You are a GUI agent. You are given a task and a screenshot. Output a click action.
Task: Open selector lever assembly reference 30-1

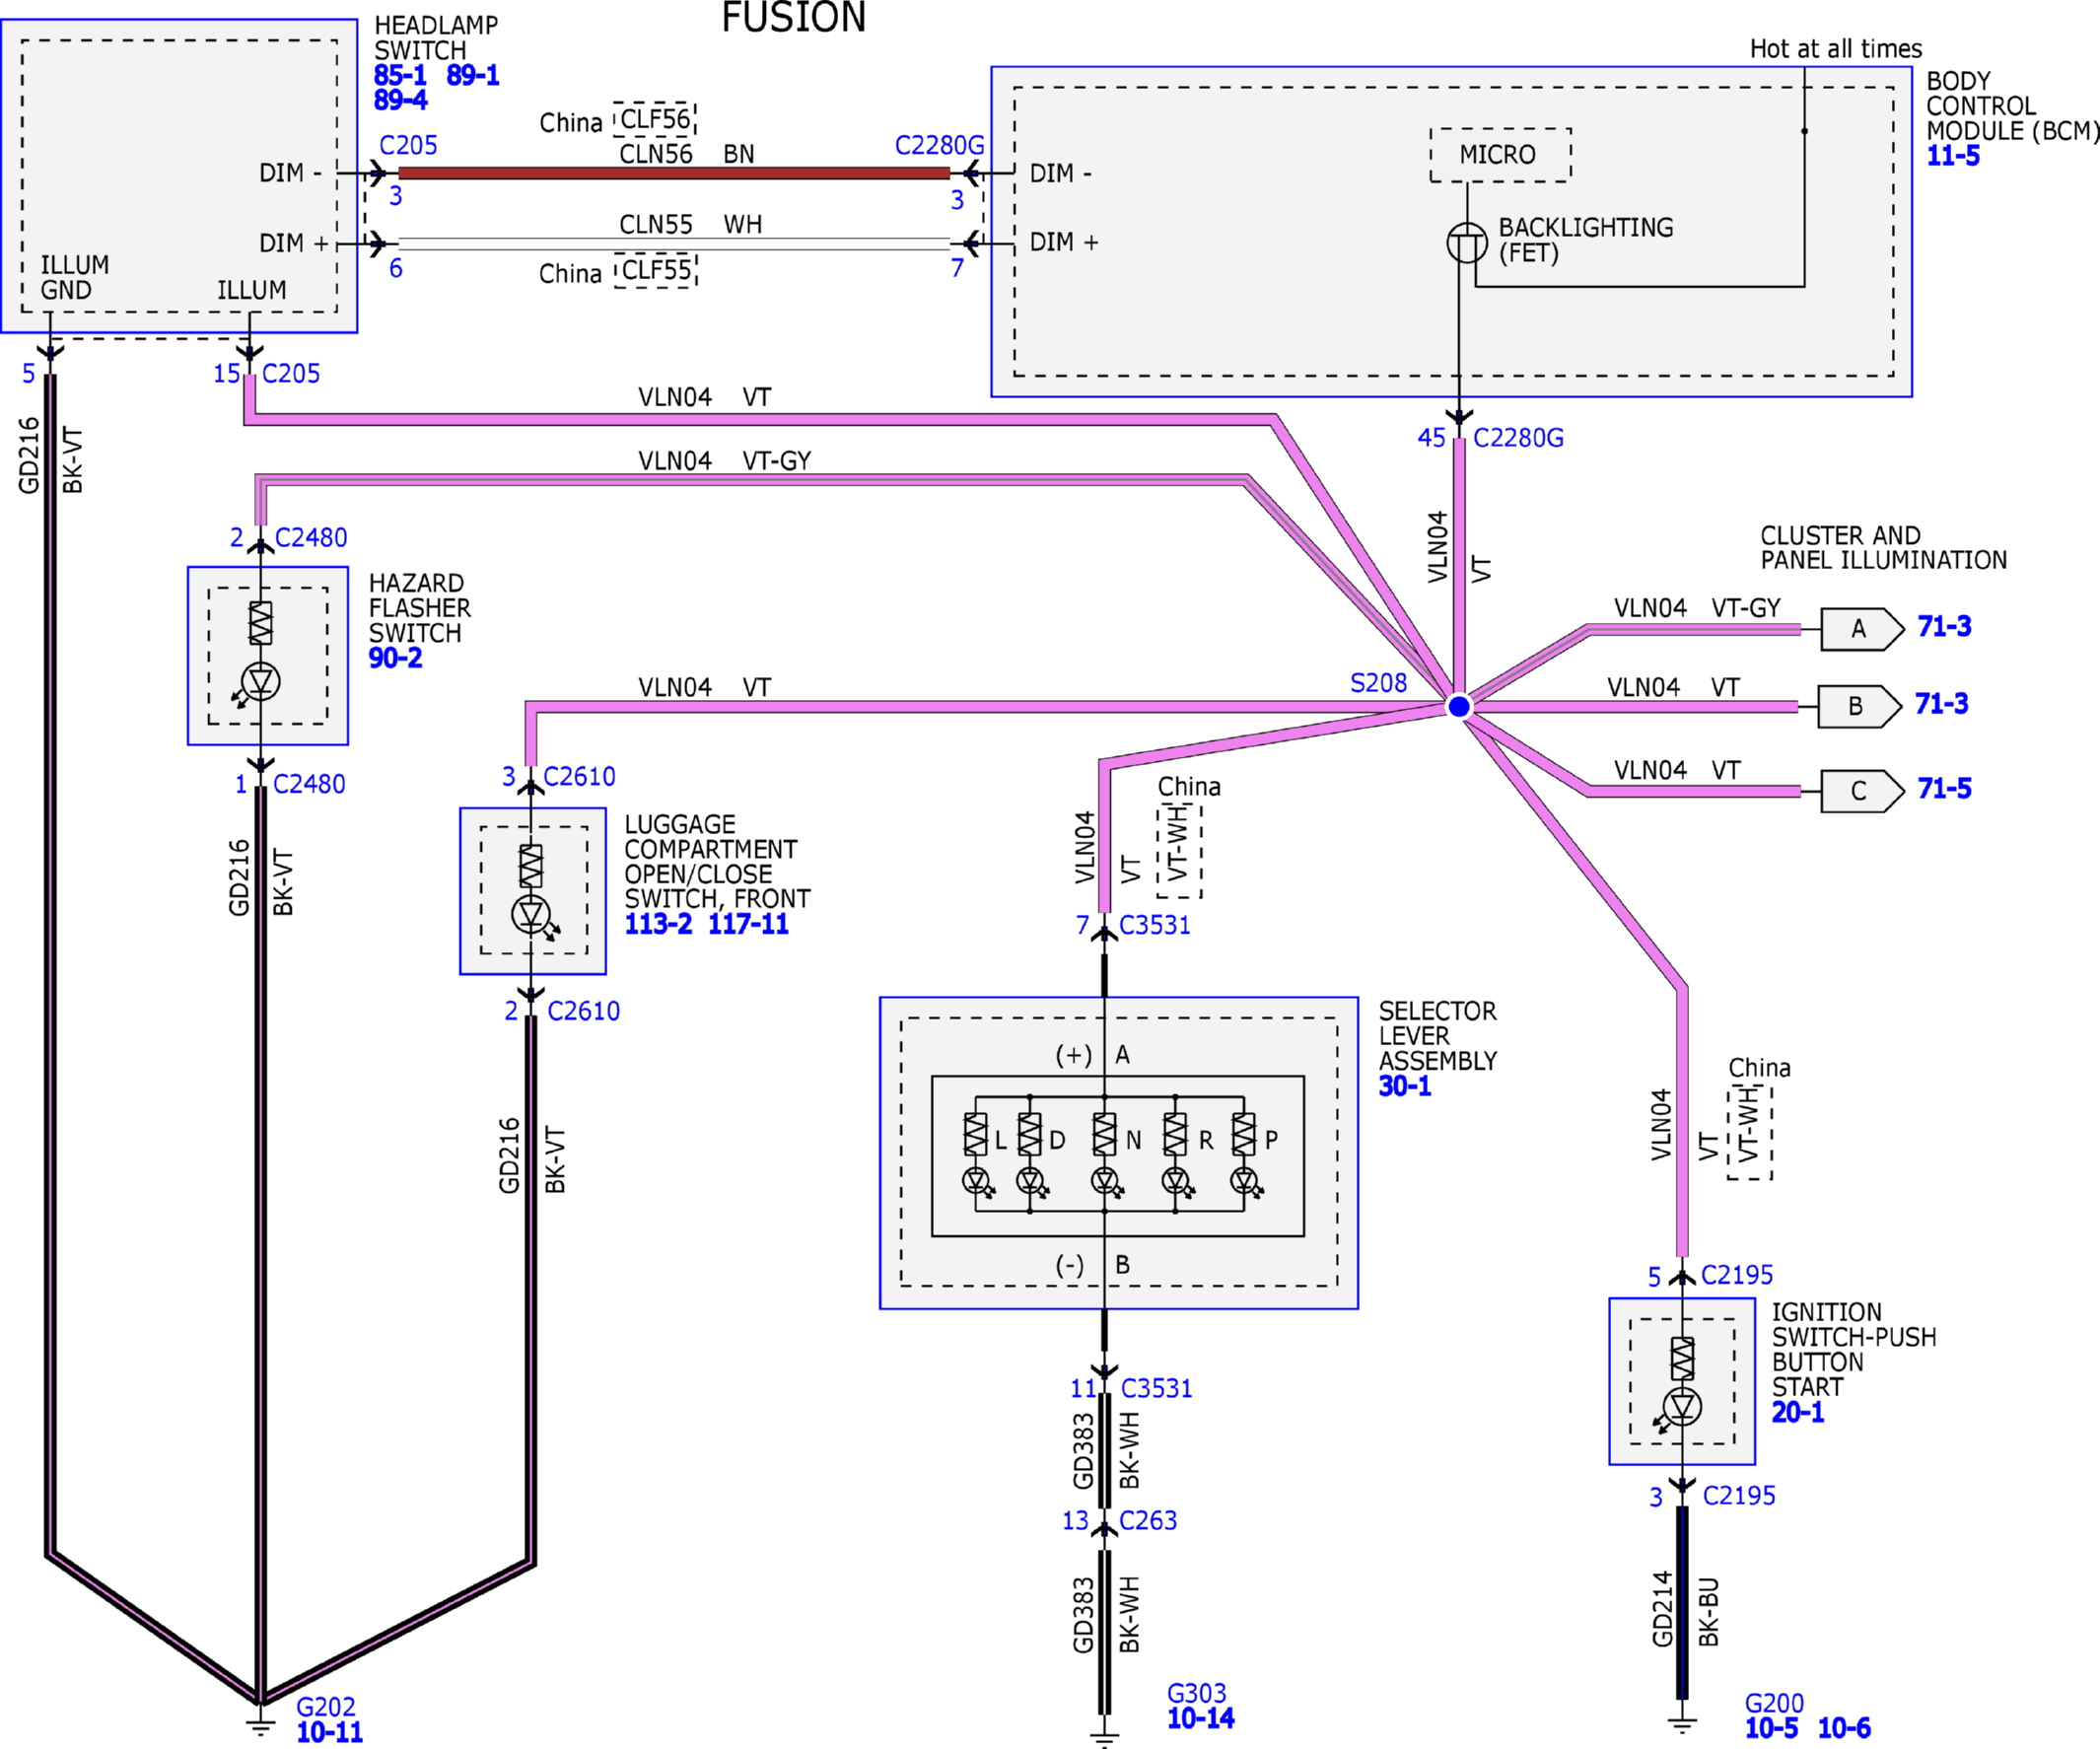pos(1405,1086)
